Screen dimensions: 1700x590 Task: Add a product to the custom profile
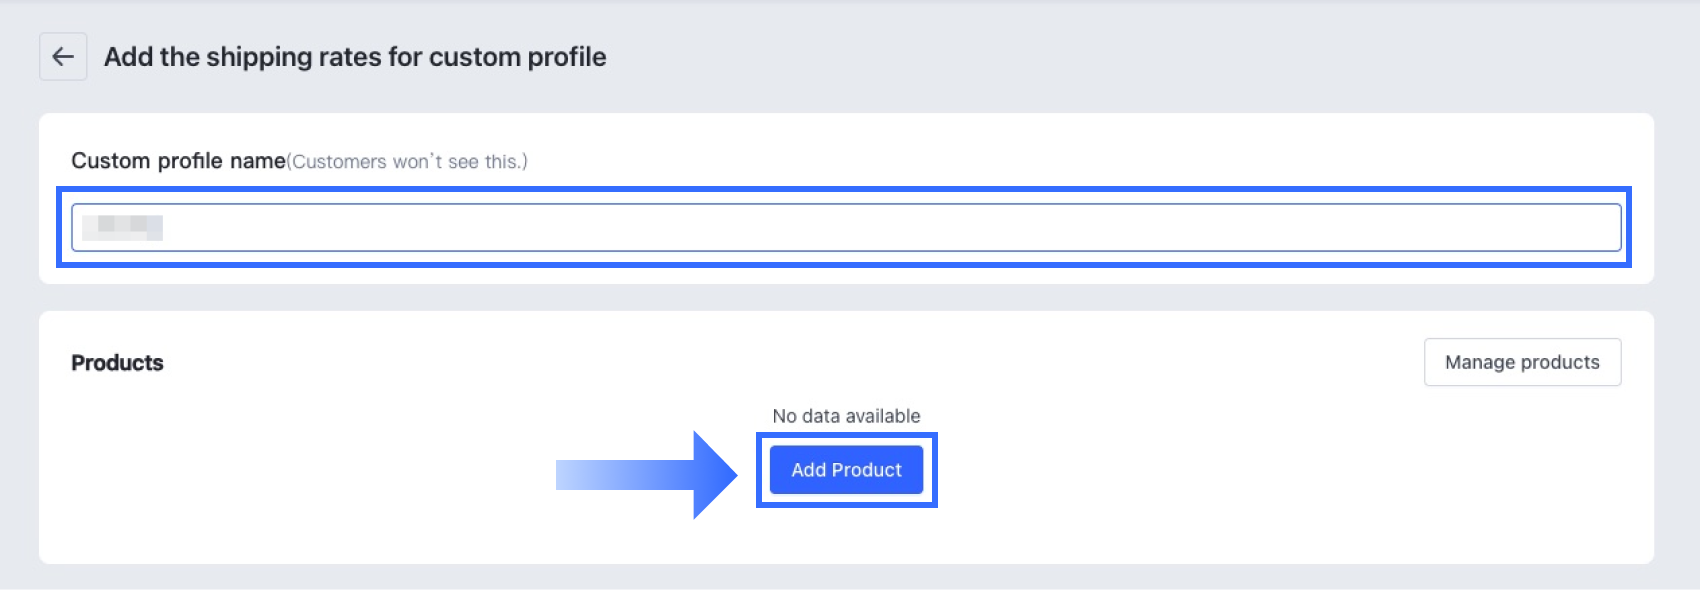pyautogui.click(x=846, y=470)
